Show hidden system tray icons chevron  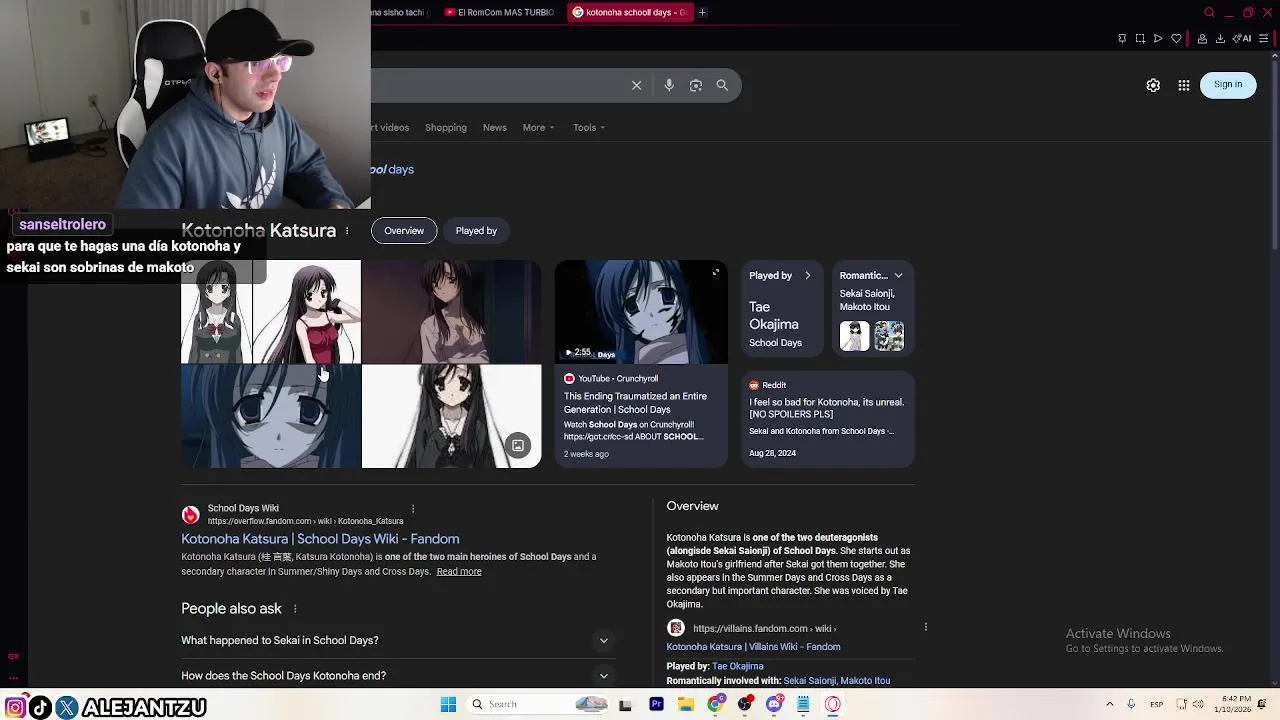1109,704
